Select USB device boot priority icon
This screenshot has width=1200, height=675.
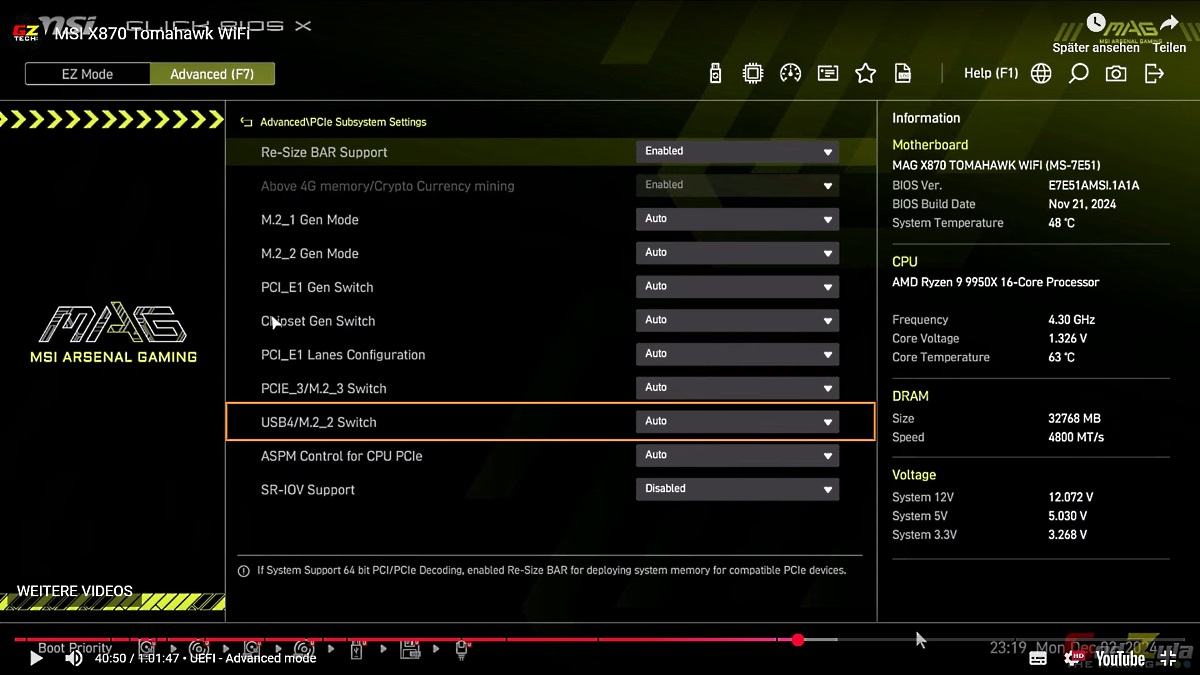click(x=355, y=650)
